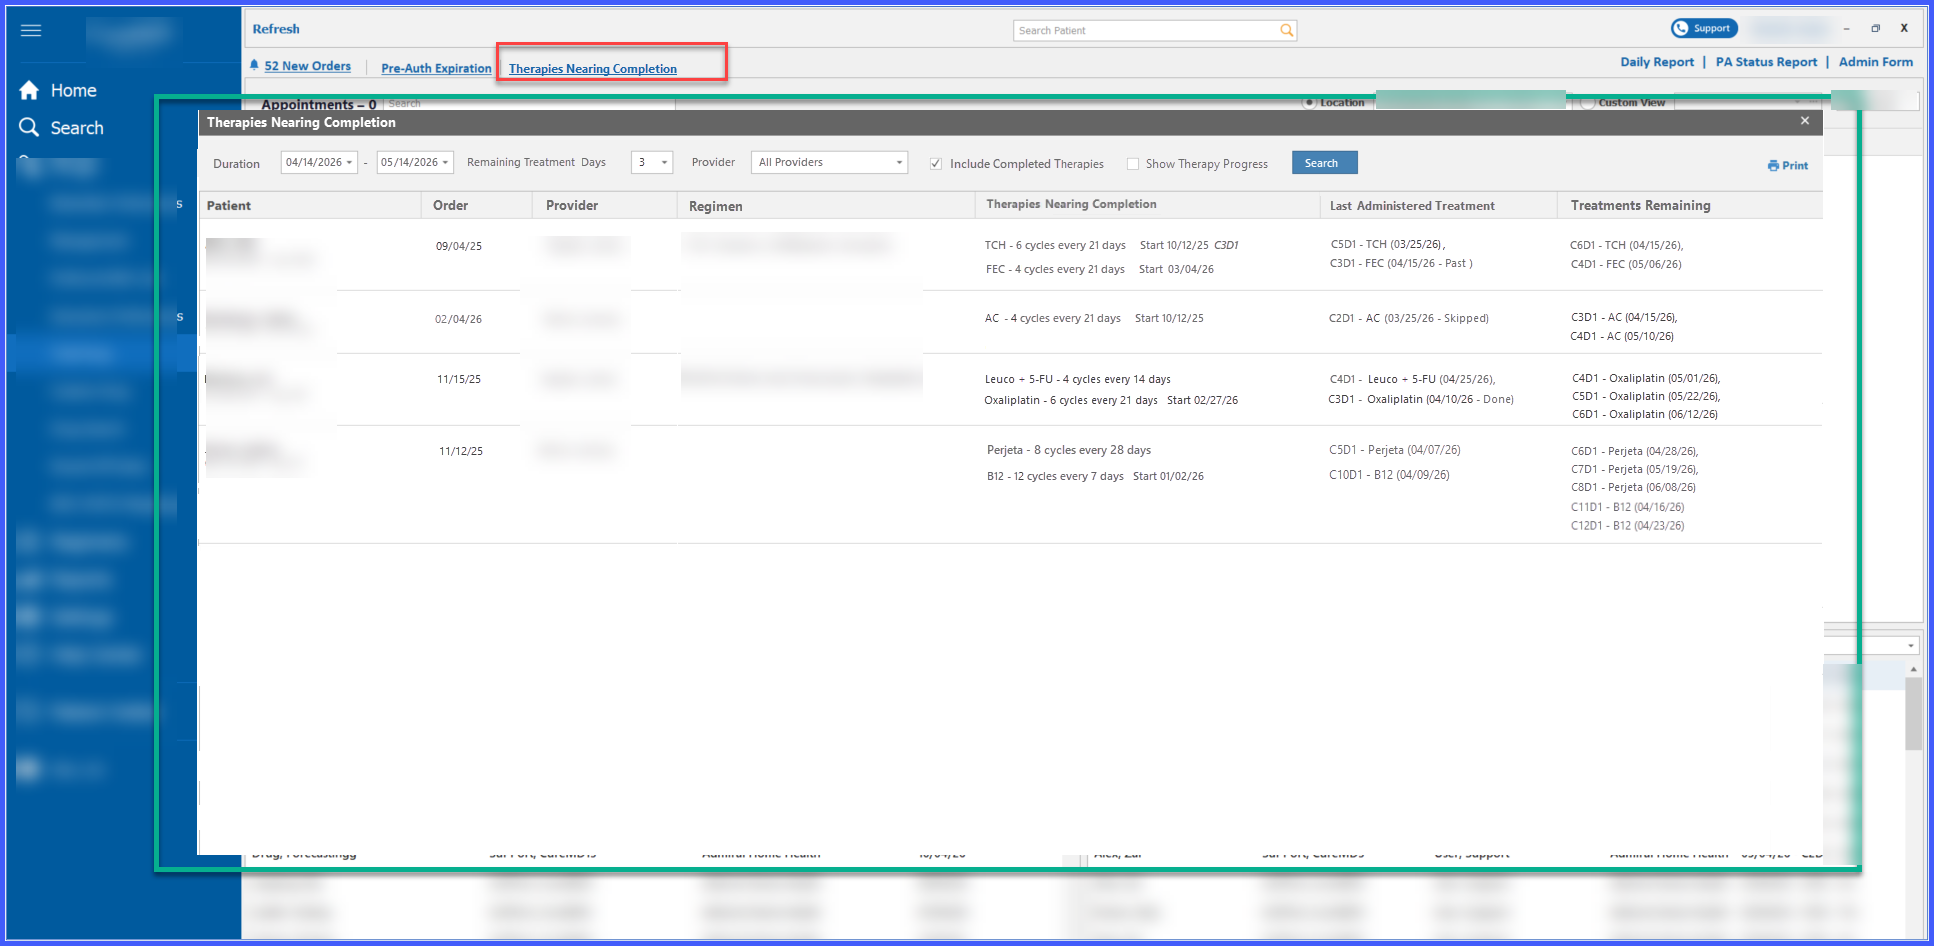Open the Daily Report link
Image resolution: width=1934 pixels, height=946 pixels.
tap(1657, 62)
